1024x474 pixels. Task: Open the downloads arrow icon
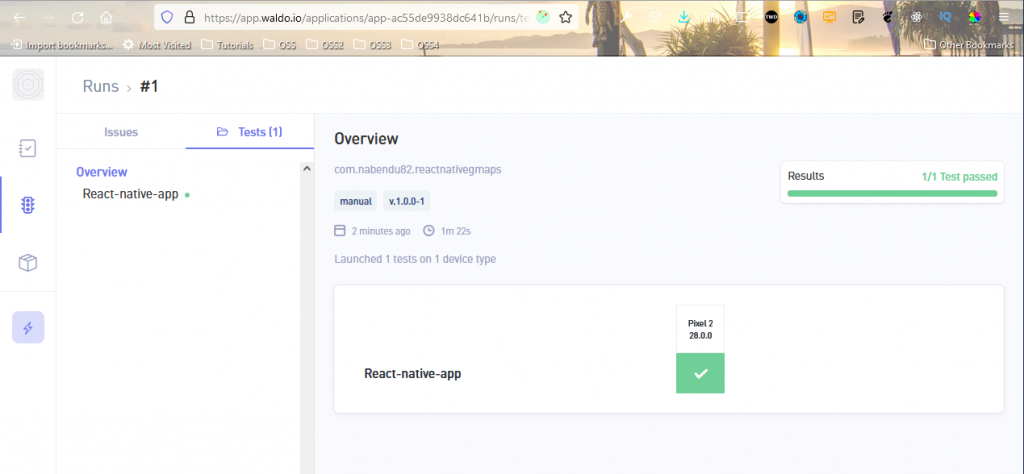coord(684,18)
